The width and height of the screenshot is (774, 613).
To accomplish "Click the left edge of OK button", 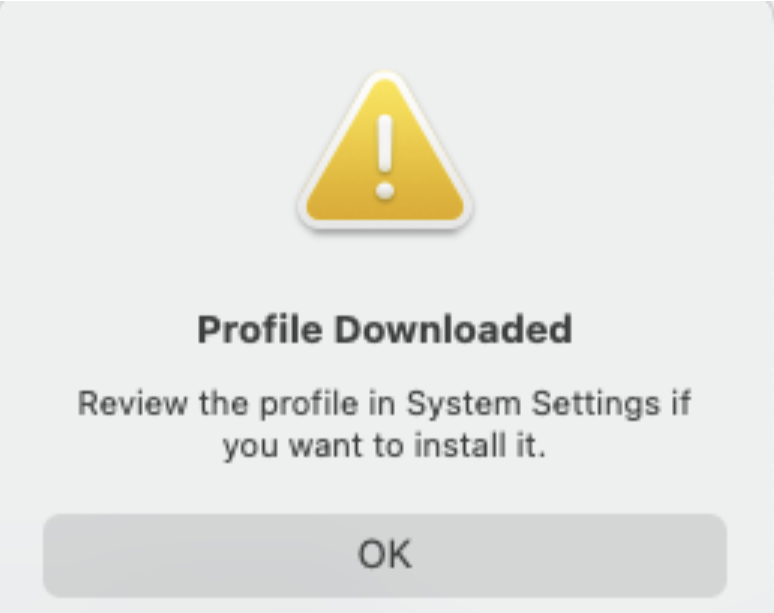I will click(x=54, y=555).
